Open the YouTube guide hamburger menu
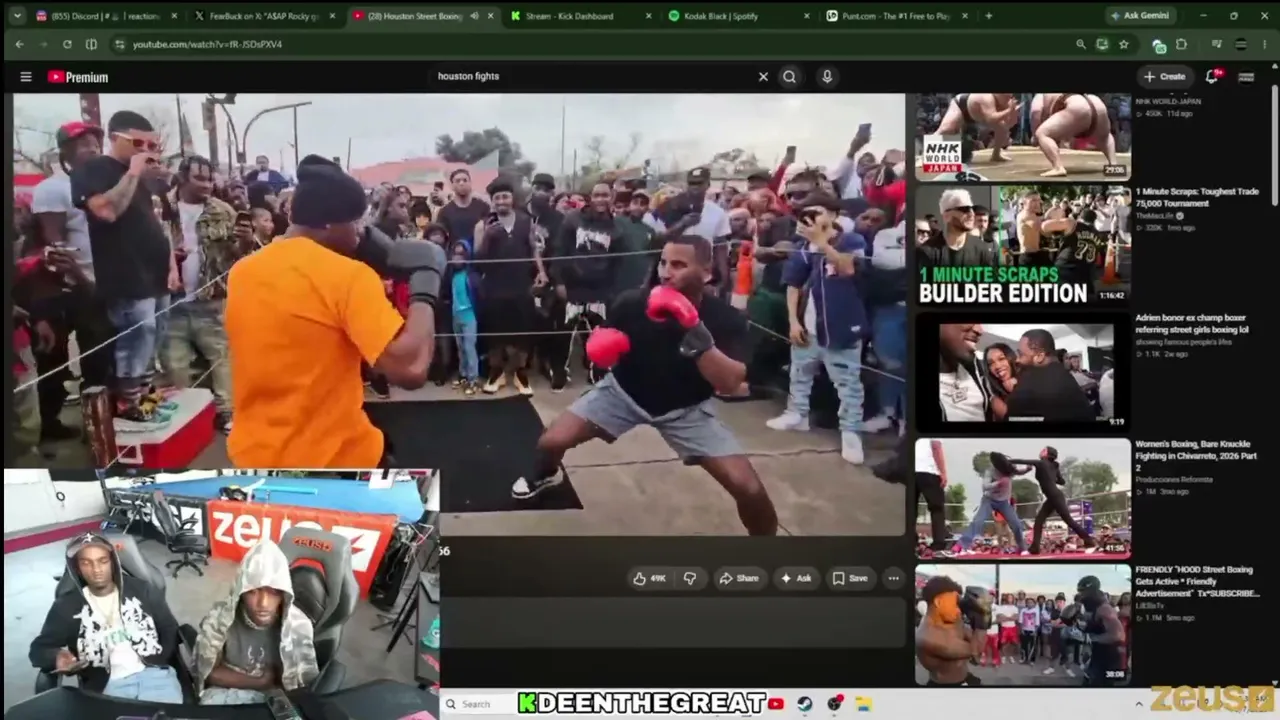The height and width of the screenshot is (720, 1280). coord(26,77)
